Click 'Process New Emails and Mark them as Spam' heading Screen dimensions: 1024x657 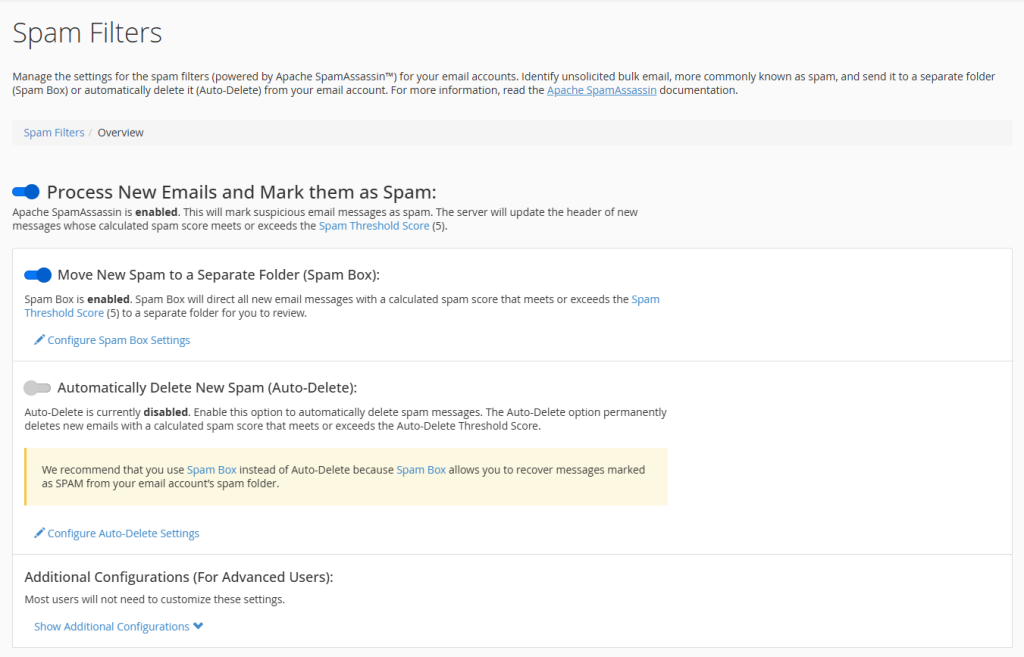pyautogui.click(x=242, y=192)
